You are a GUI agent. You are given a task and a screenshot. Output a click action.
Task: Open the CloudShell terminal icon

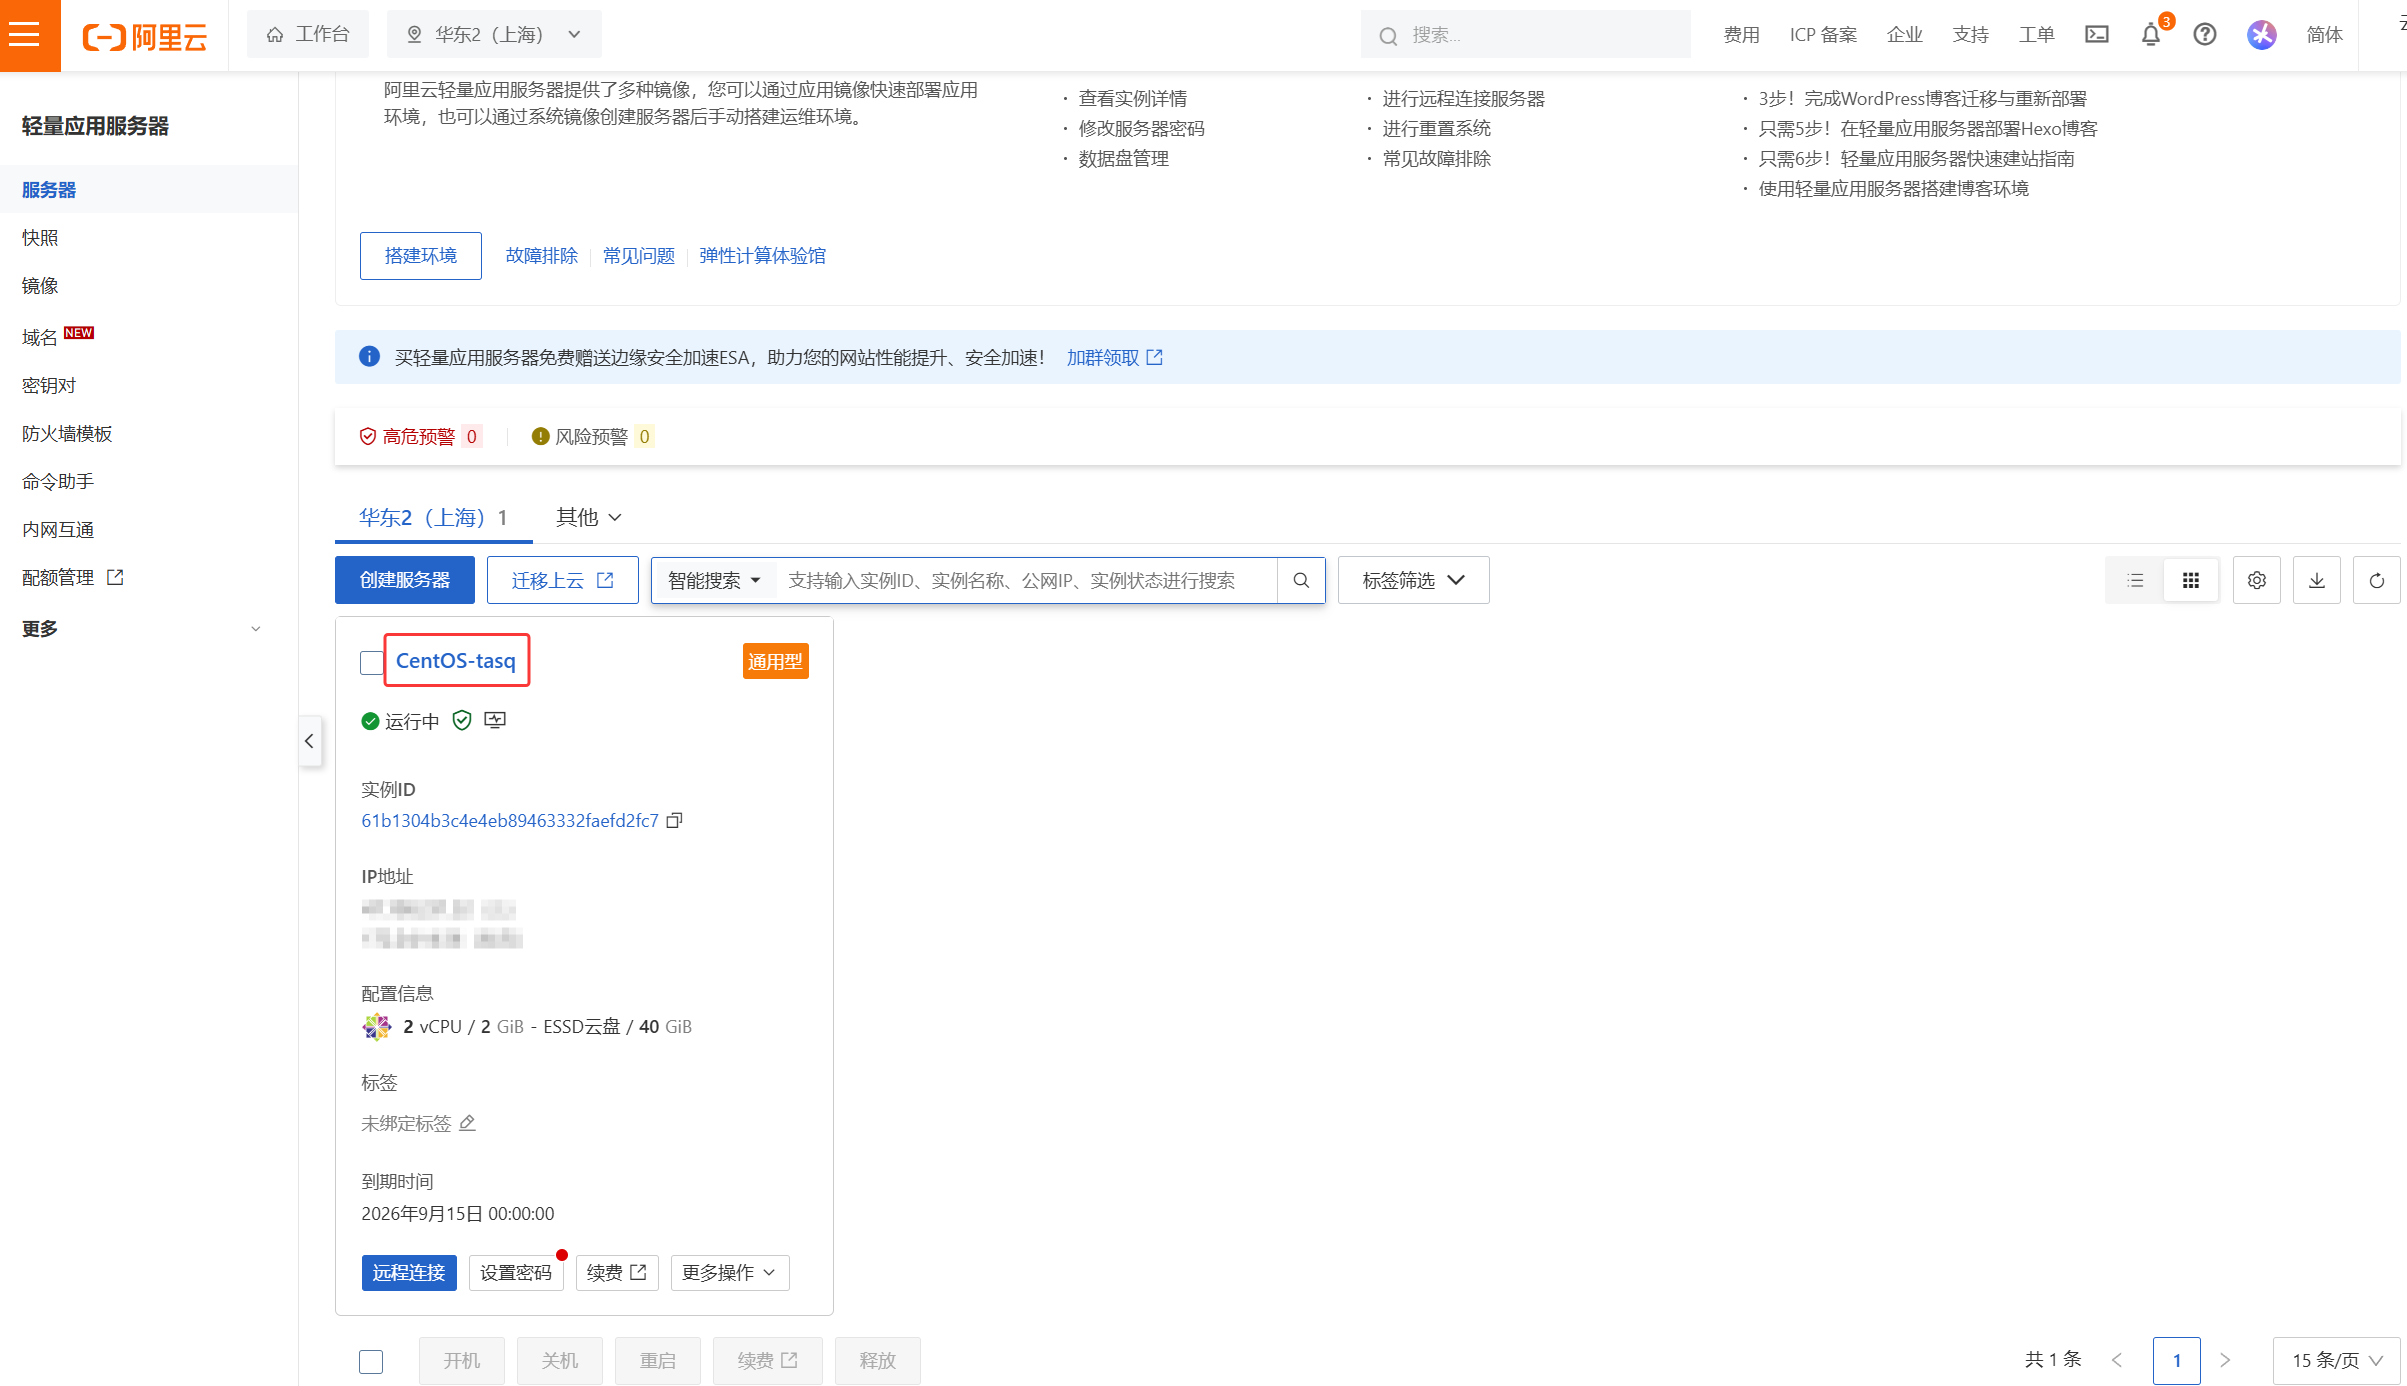click(x=2097, y=34)
